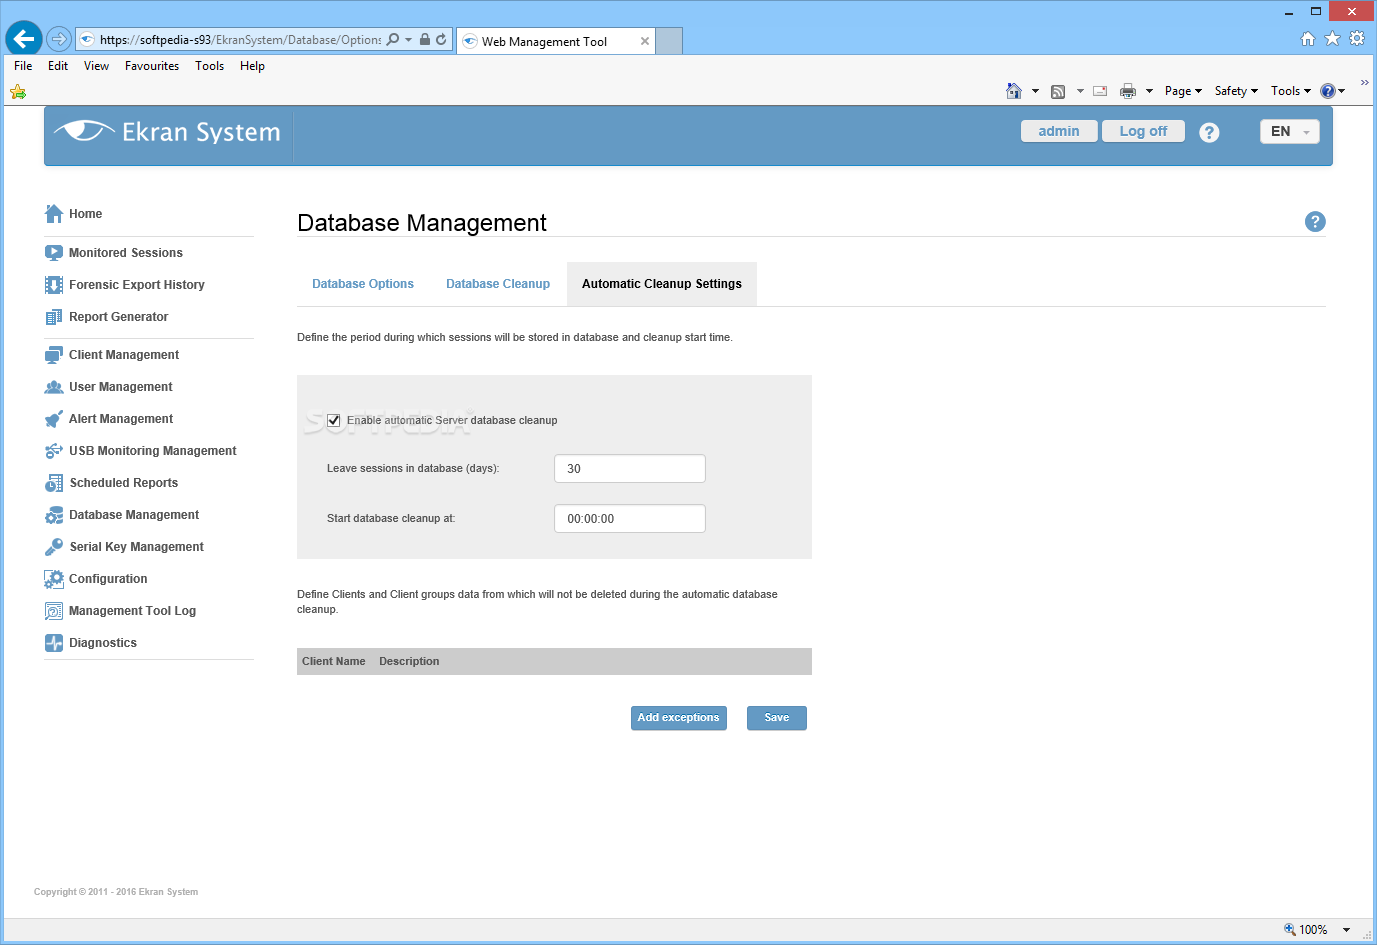Click the Database Management icon
1377x945 pixels.
(x=54, y=515)
